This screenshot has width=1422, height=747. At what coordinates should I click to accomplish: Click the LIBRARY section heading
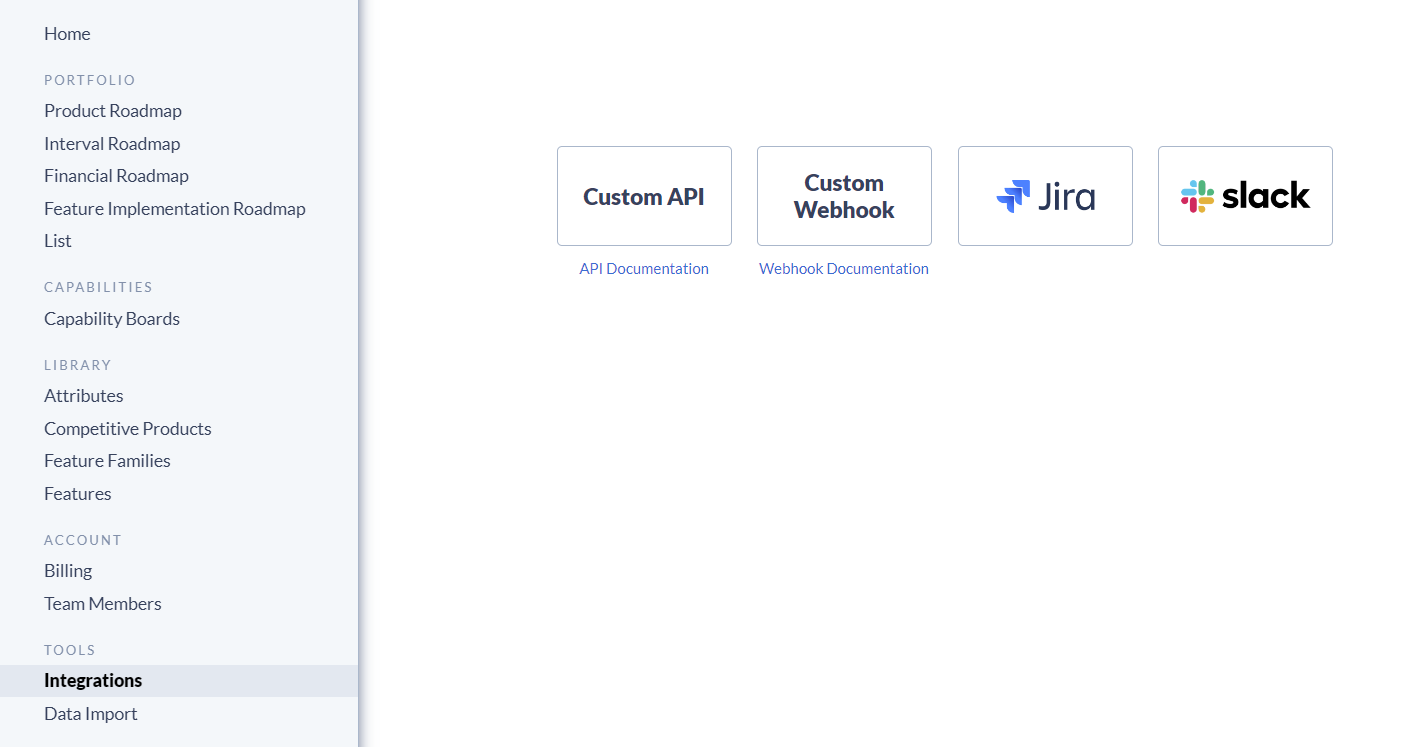point(78,365)
